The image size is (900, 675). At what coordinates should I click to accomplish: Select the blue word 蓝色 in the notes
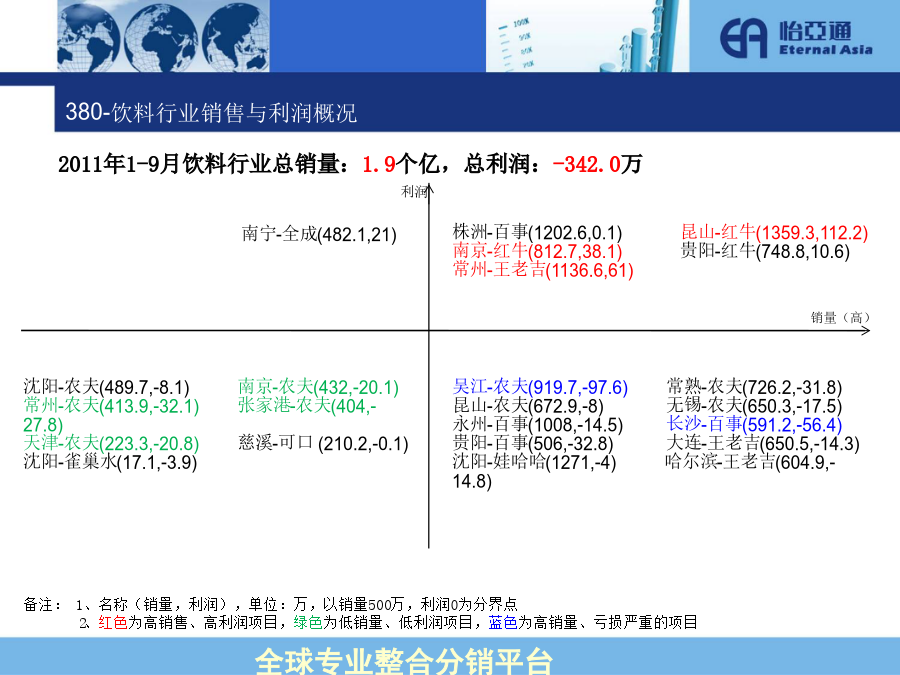coord(503,623)
